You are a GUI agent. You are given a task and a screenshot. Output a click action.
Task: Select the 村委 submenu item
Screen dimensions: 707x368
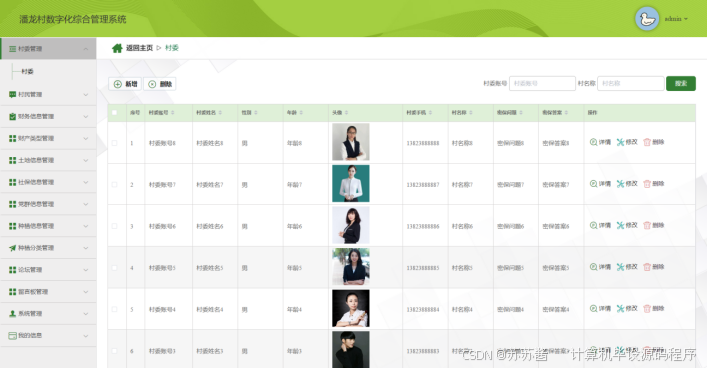point(28,71)
